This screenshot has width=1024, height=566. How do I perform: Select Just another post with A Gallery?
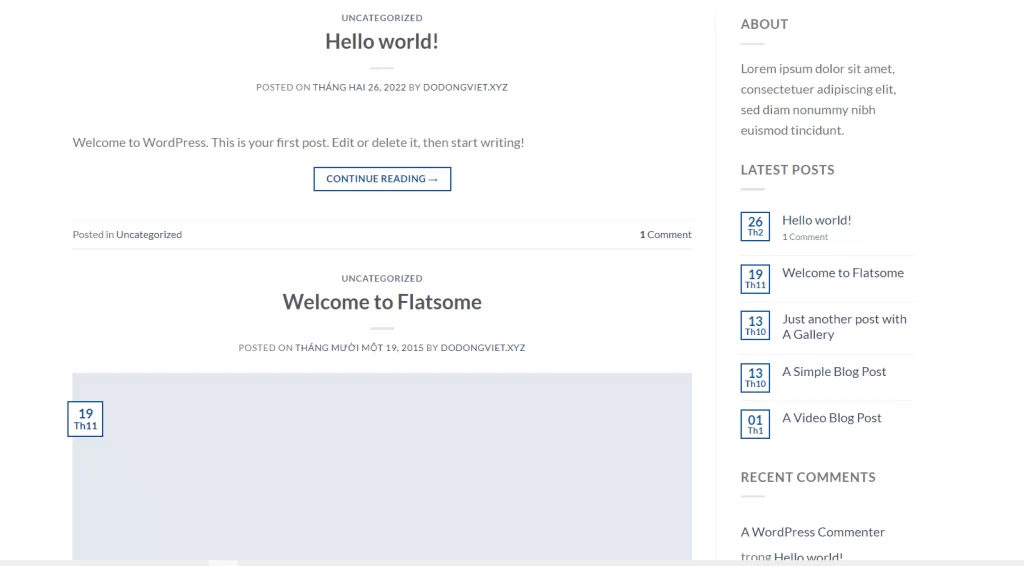[x=843, y=327]
